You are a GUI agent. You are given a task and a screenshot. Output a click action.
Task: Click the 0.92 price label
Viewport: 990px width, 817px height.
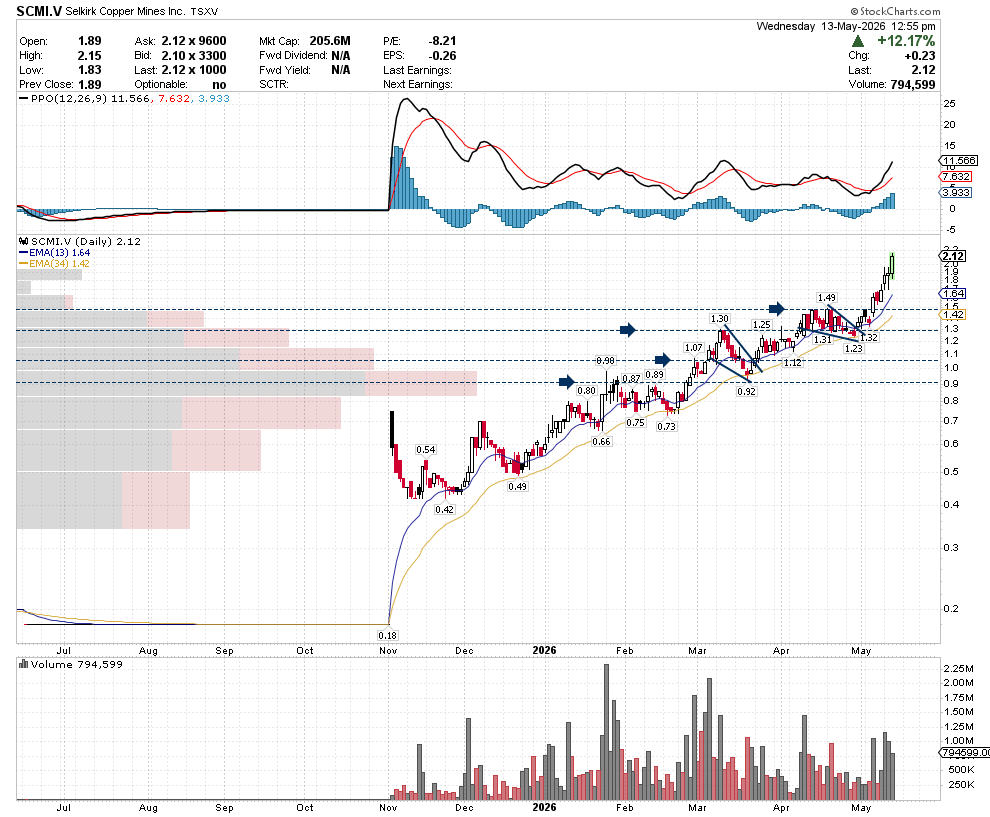point(746,391)
